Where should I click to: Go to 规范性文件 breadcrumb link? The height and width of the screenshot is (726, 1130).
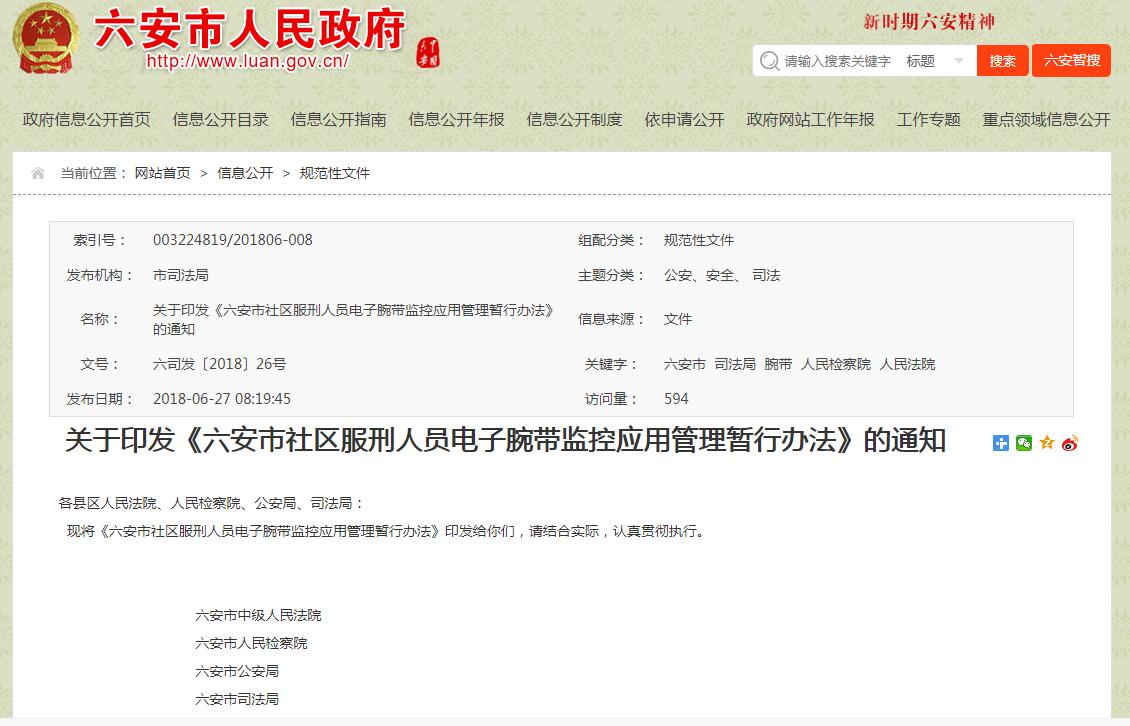pyautogui.click(x=334, y=173)
